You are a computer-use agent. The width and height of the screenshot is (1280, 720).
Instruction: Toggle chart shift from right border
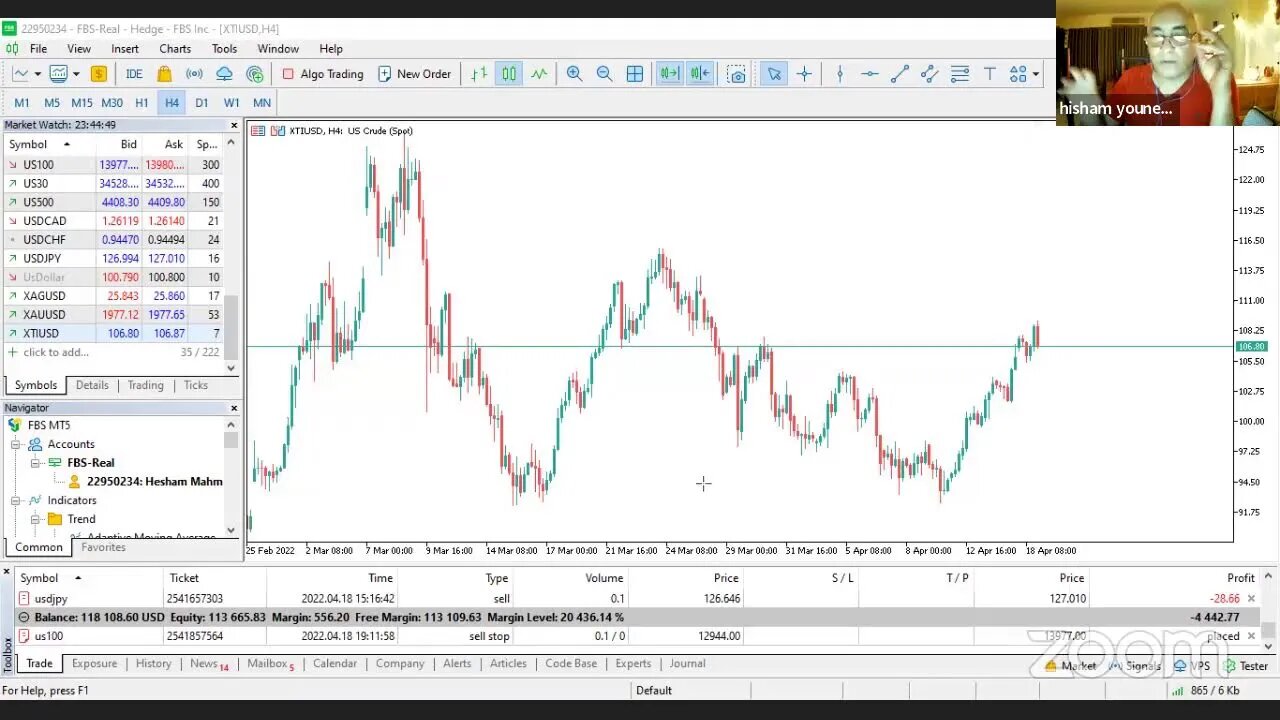[x=699, y=74]
